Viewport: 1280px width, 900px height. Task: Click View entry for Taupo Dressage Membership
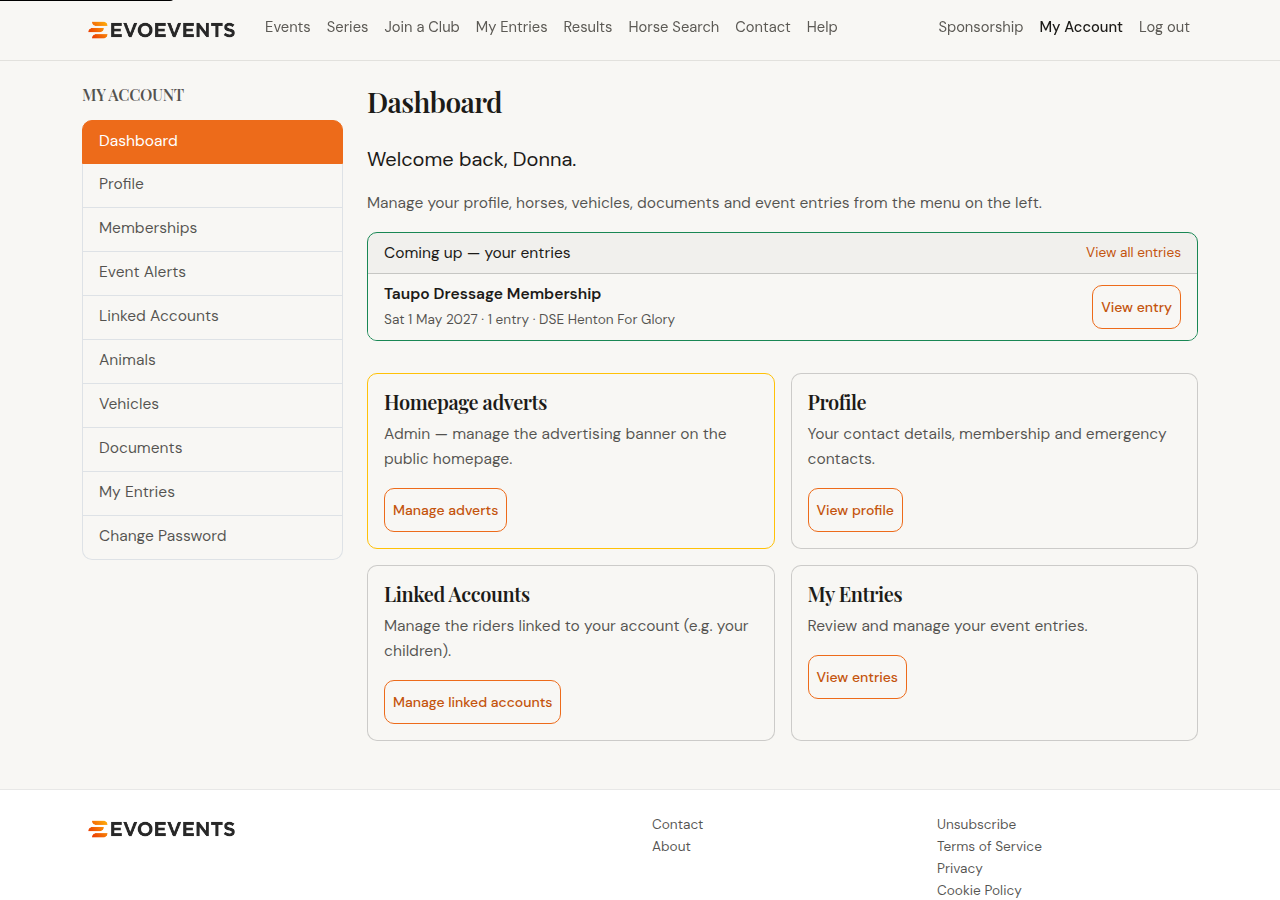tap(1136, 307)
